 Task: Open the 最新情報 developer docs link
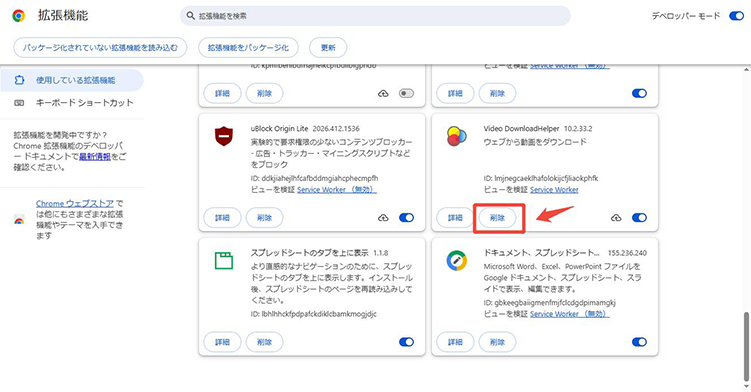point(95,157)
